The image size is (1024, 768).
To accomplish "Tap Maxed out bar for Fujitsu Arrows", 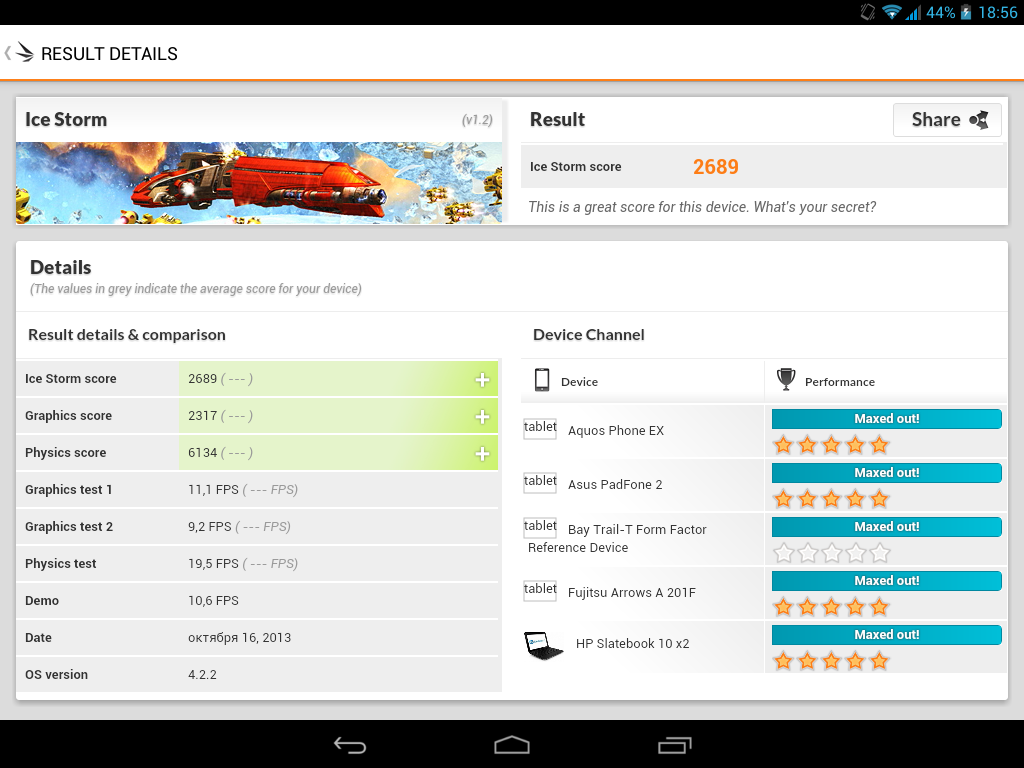I will (x=886, y=581).
